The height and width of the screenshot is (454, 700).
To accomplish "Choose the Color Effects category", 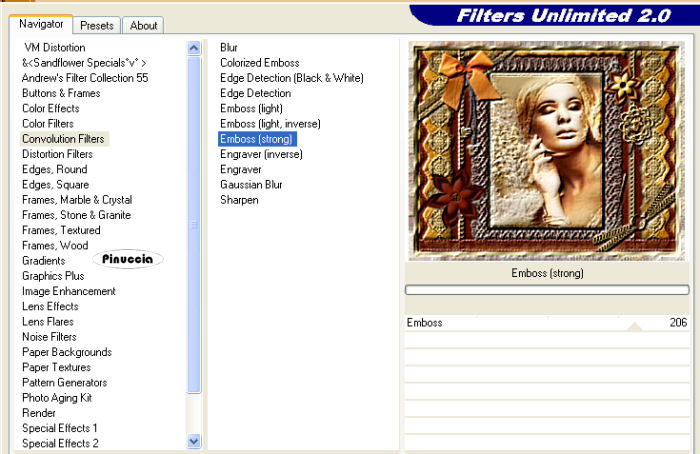I will point(50,108).
